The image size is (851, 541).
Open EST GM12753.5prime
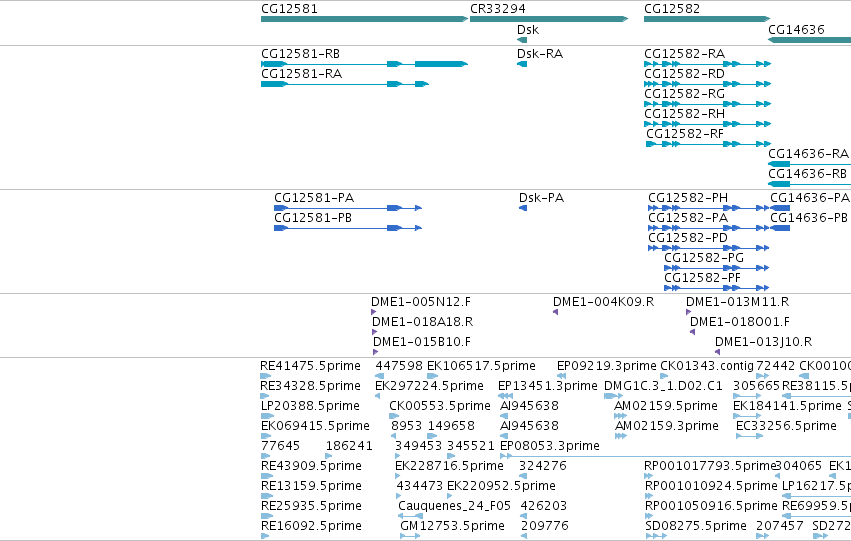(410, 537)
